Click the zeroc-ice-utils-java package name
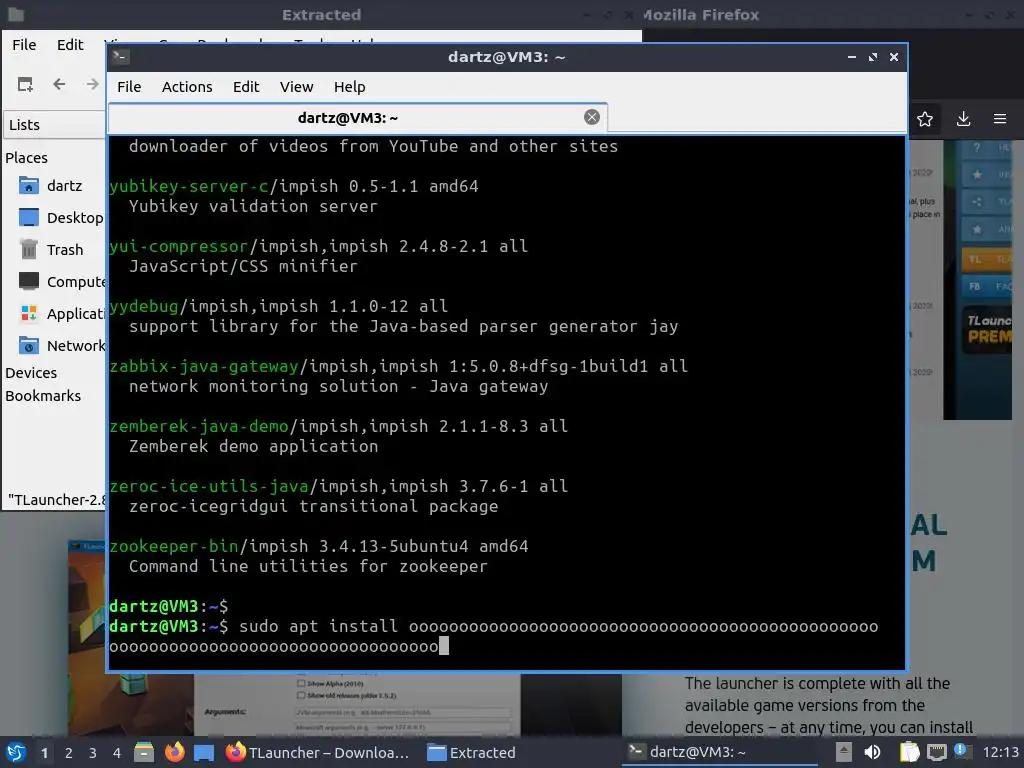The width and height of the screenshot is (1024, 768). (209, 487)
